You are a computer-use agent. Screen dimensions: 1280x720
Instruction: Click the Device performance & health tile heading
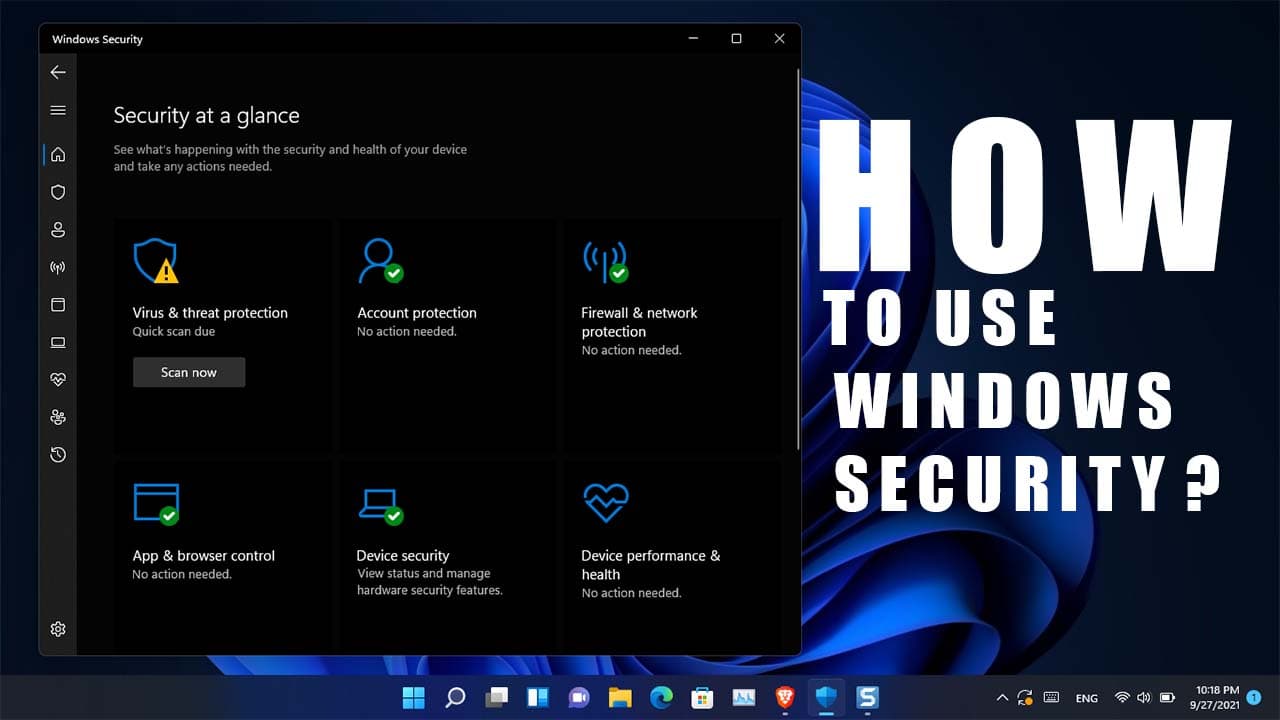(651, 565)
